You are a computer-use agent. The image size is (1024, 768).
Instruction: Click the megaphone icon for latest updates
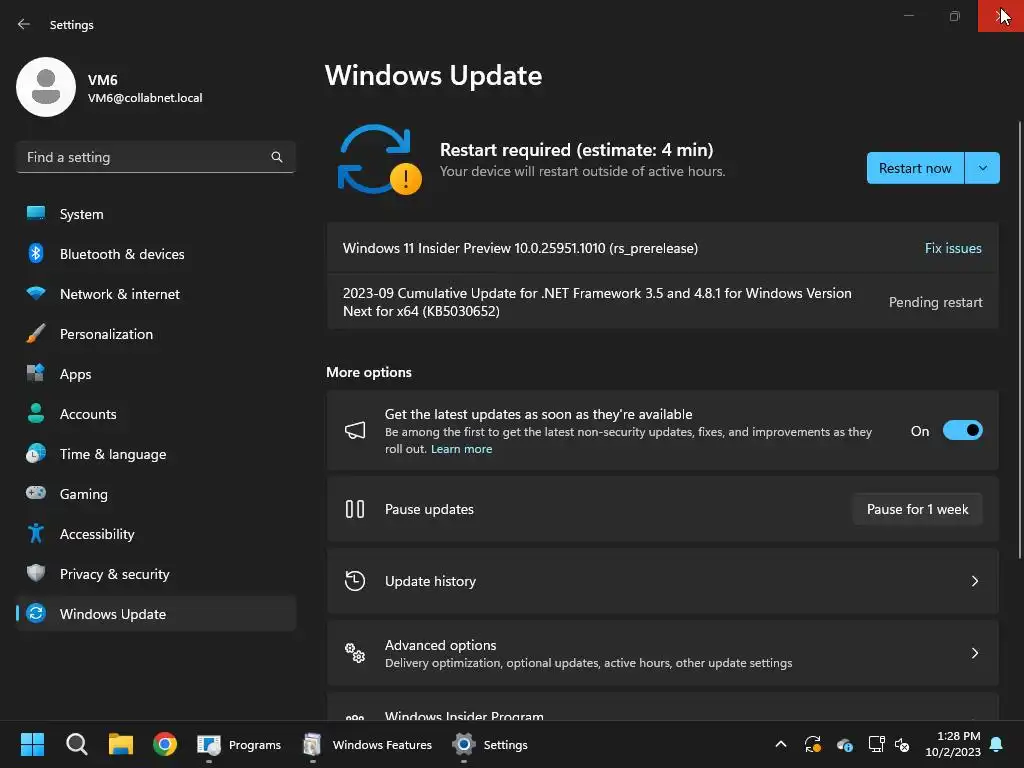point(355,430)
